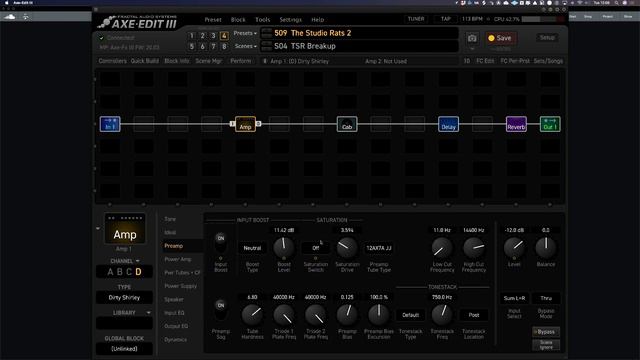Select the Delay block on the grid

coord(448,124)
